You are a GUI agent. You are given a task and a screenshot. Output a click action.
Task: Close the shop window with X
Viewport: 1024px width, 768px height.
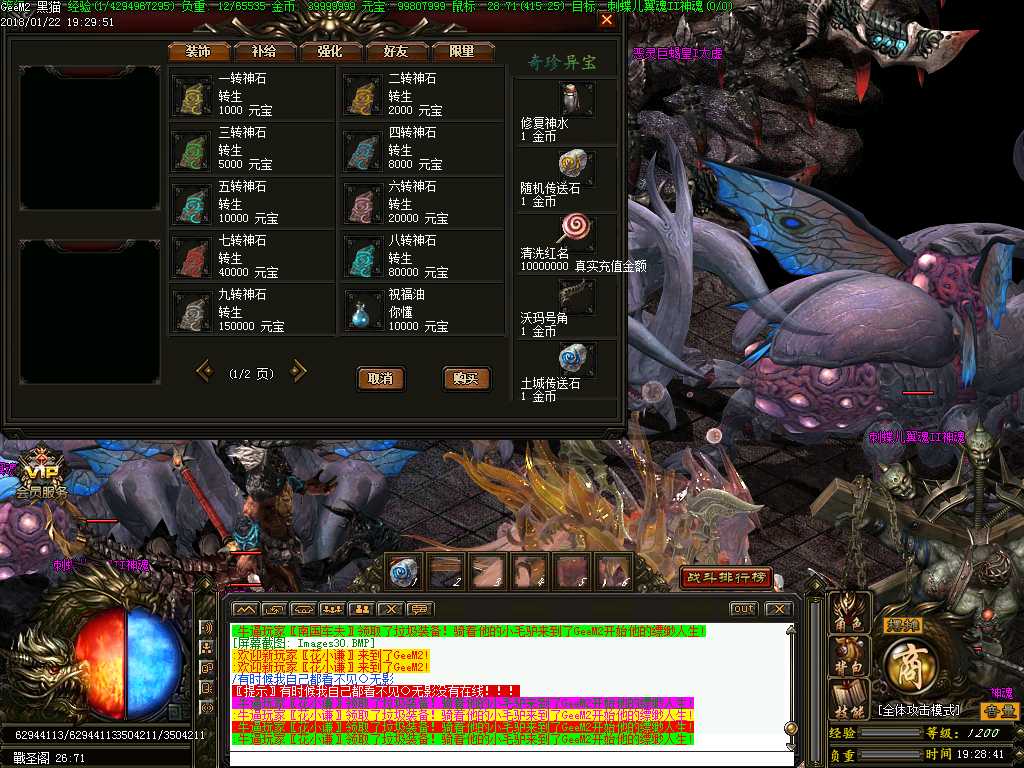[x=607, y=20]
